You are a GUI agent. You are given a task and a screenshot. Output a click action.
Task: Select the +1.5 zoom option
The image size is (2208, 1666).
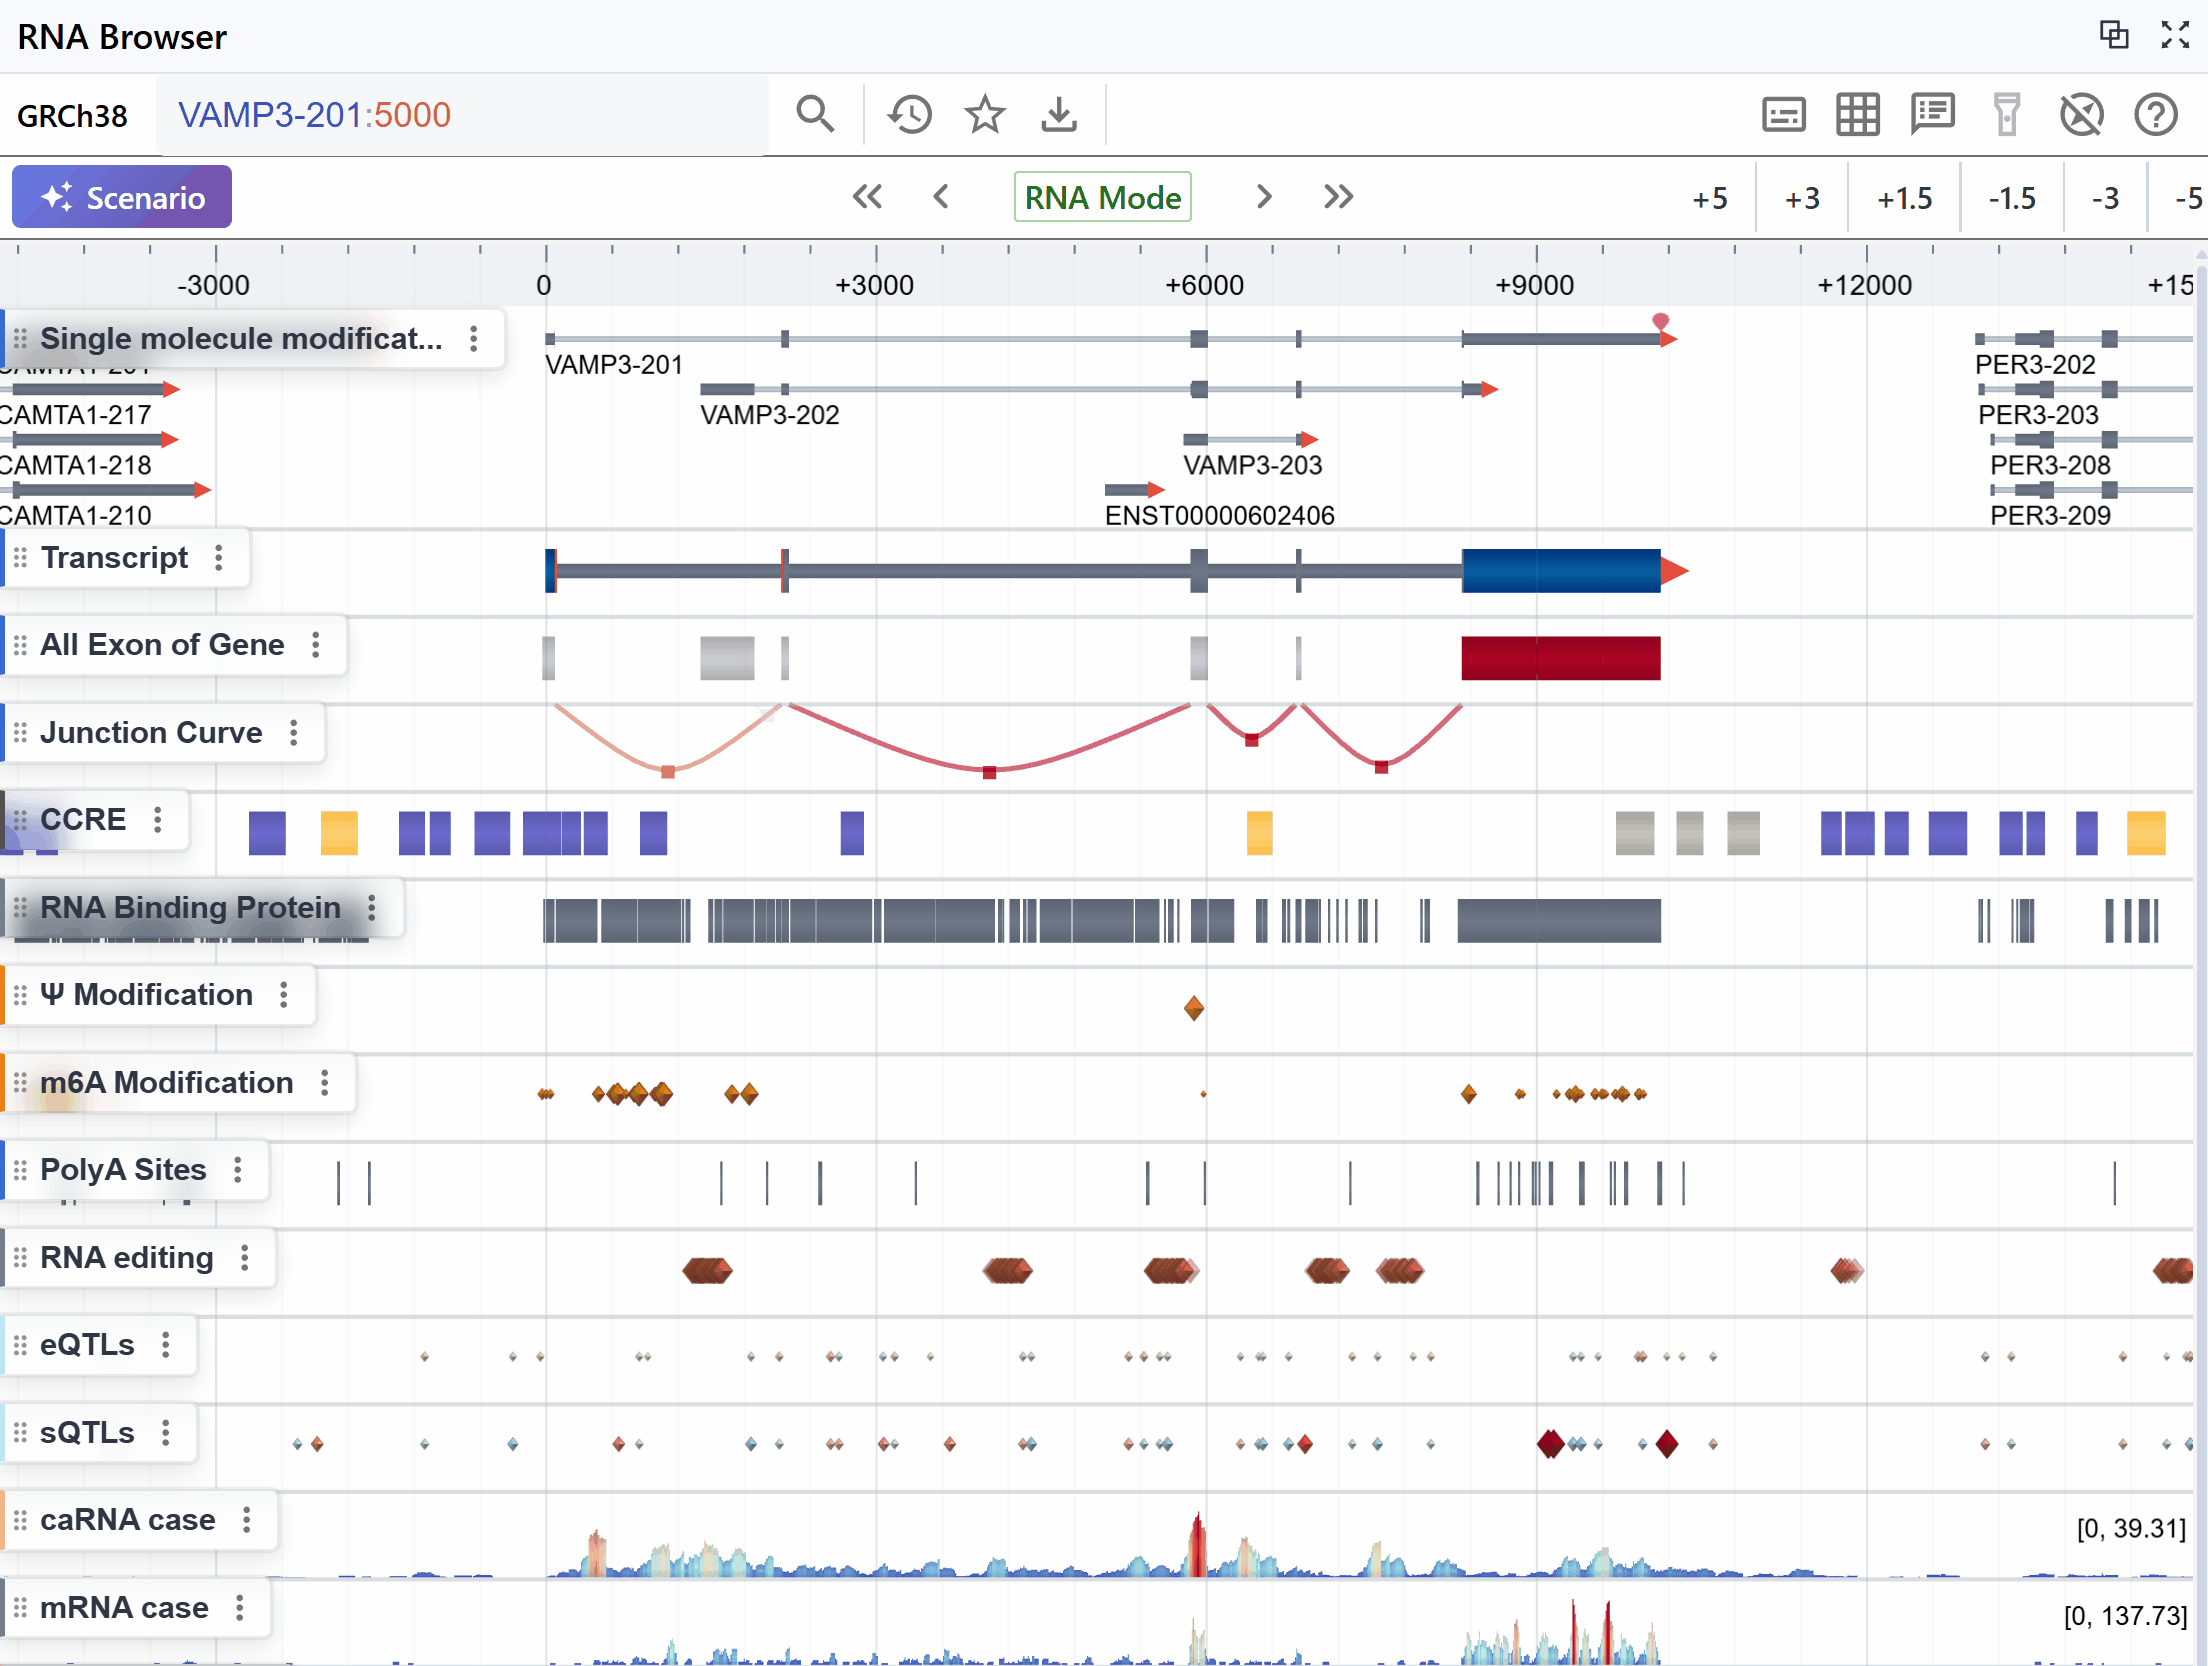click(1904, 198)
